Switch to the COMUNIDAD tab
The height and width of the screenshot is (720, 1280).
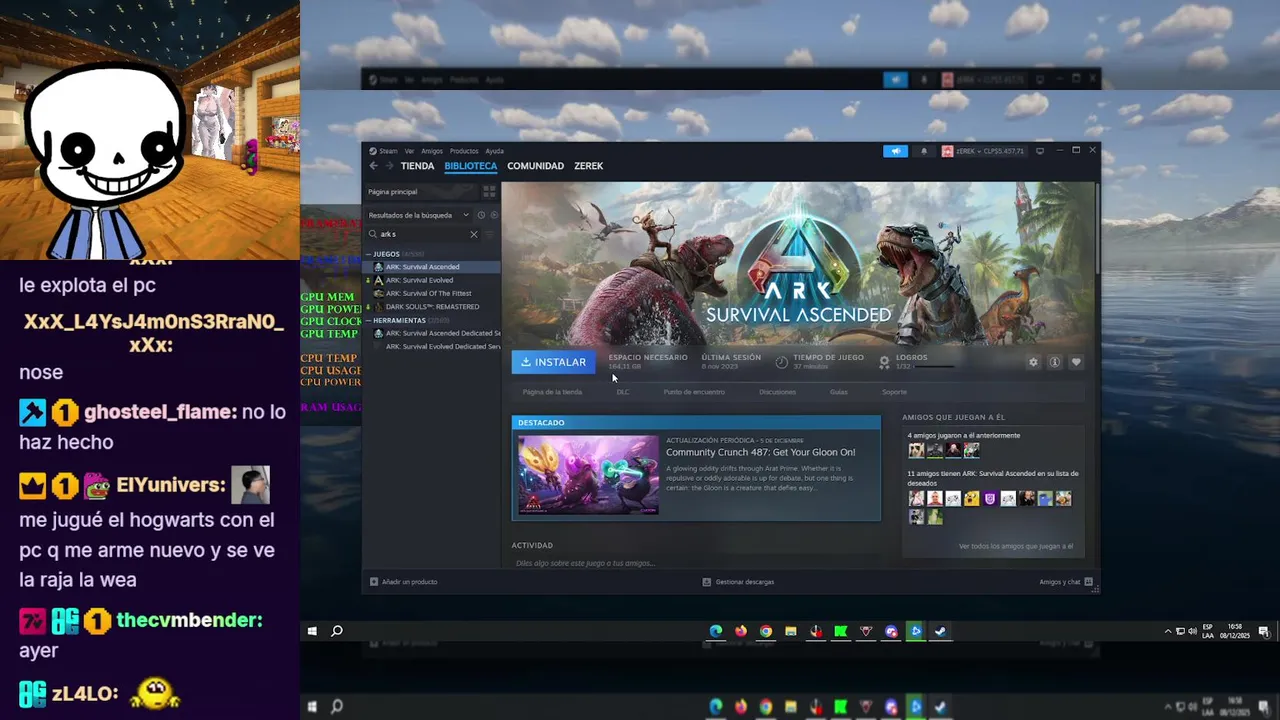pyautogui.click(x=535, y=166)
